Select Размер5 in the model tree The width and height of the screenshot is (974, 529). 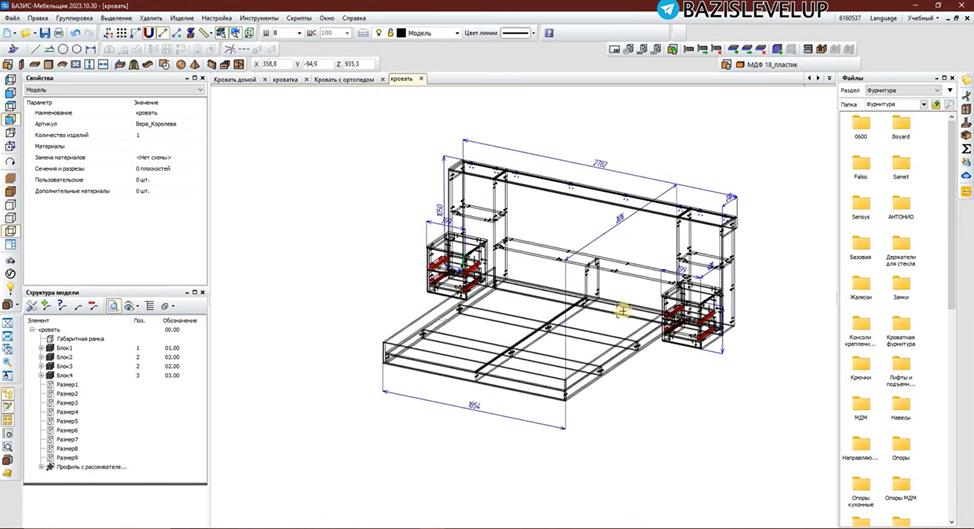click(67, 421)
